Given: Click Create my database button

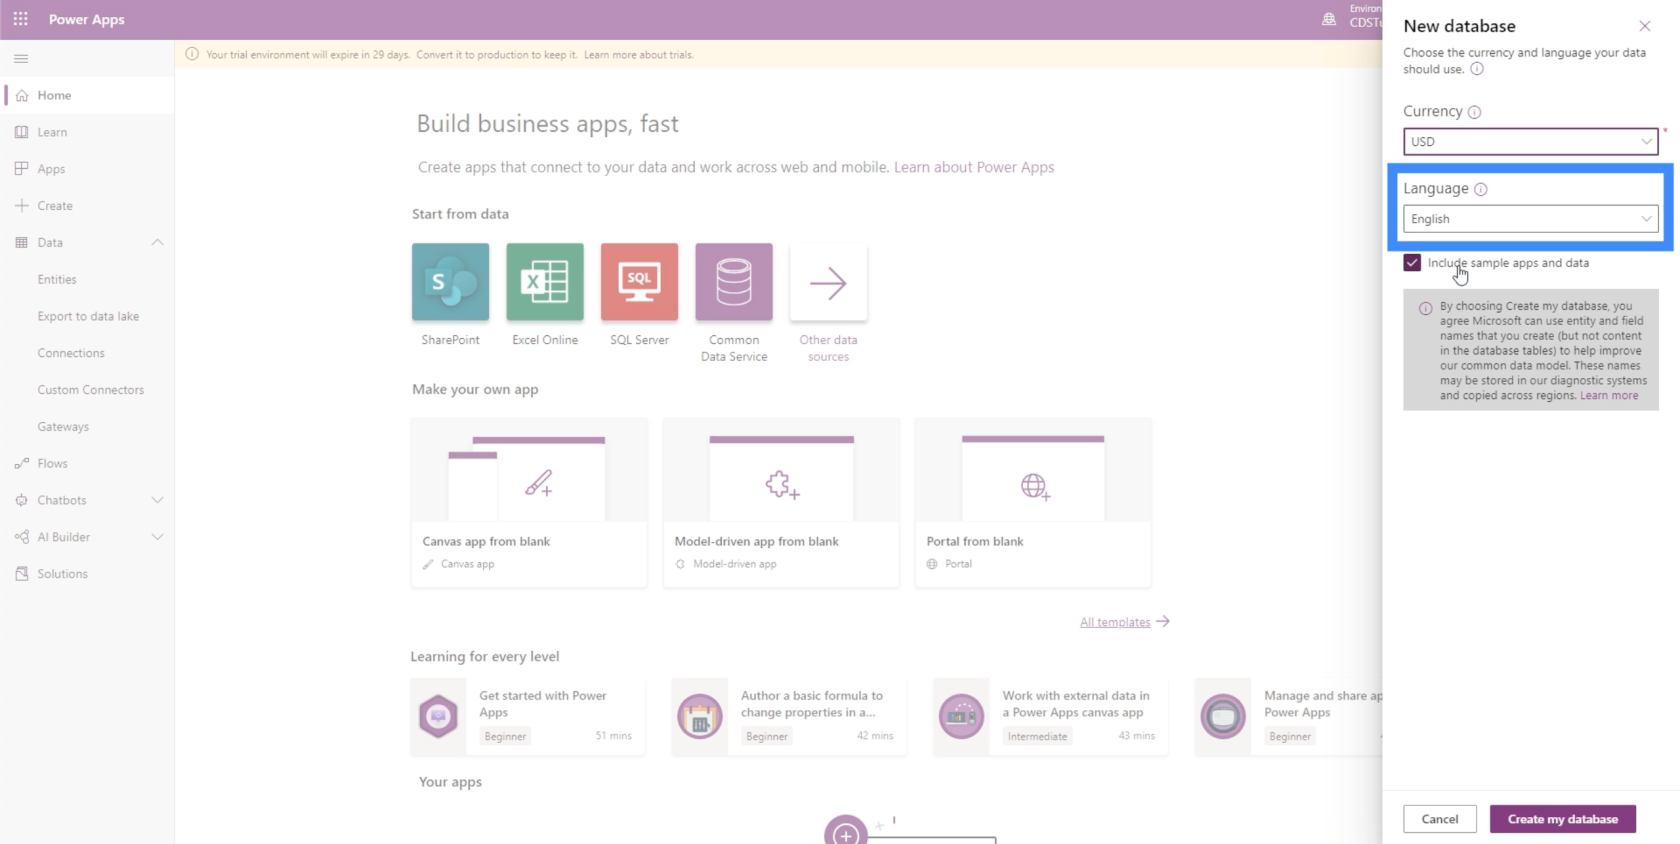Looking at the screenshot, I should pyautogui.click(x=1563, y=819).
